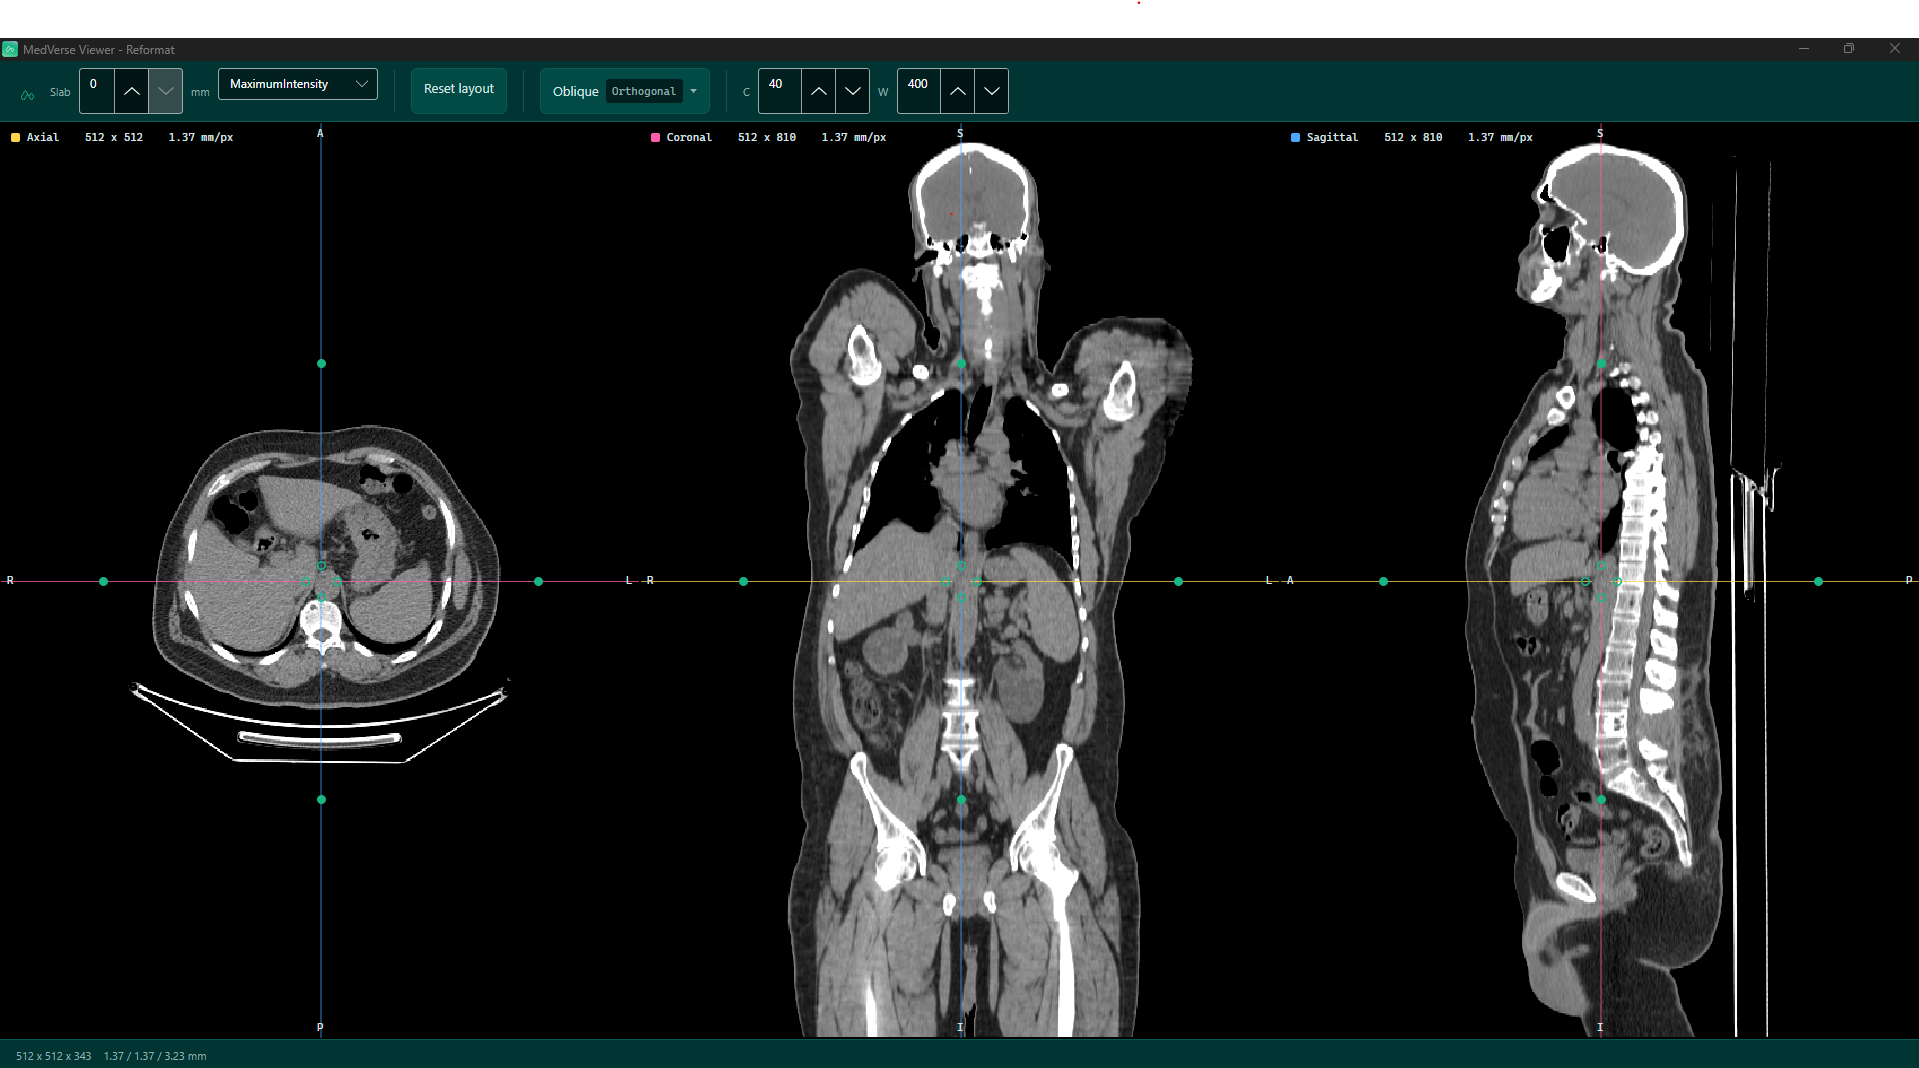The height and width of the screenshot is (1068, 1919).
Task: Click the MedVerse app logo in title bar
Action: click(x=10, y=49)
